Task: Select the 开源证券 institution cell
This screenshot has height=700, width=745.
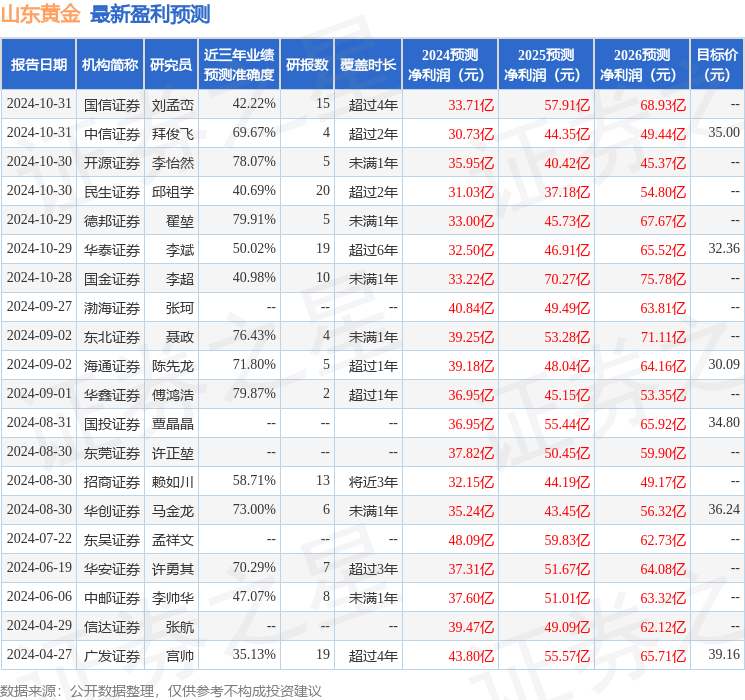Action: pyautogui.click(x=112, y=163)
